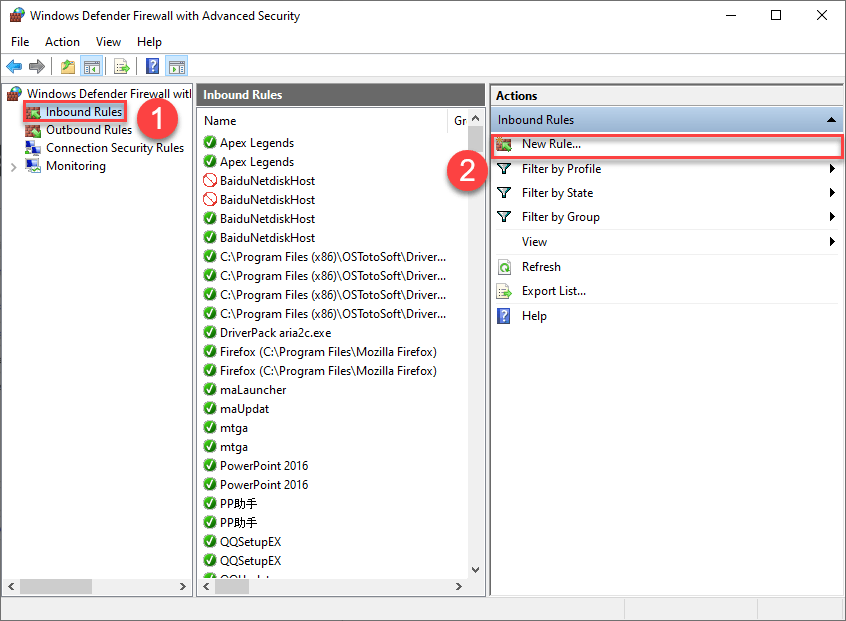The image size is (846, 621).
Task: Click the Gr column header
Action: coord(459,121)
